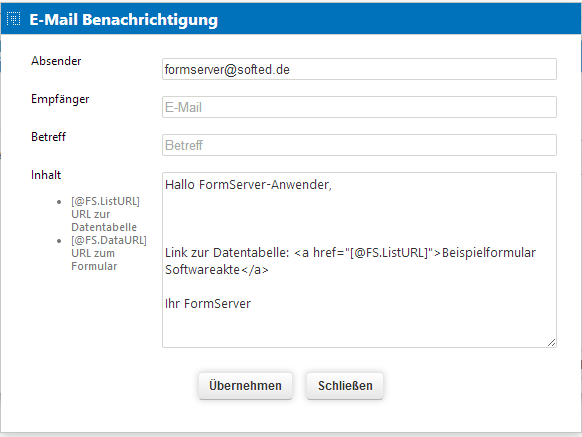Click inside the Inhalt message text area

tap(359, 260)
